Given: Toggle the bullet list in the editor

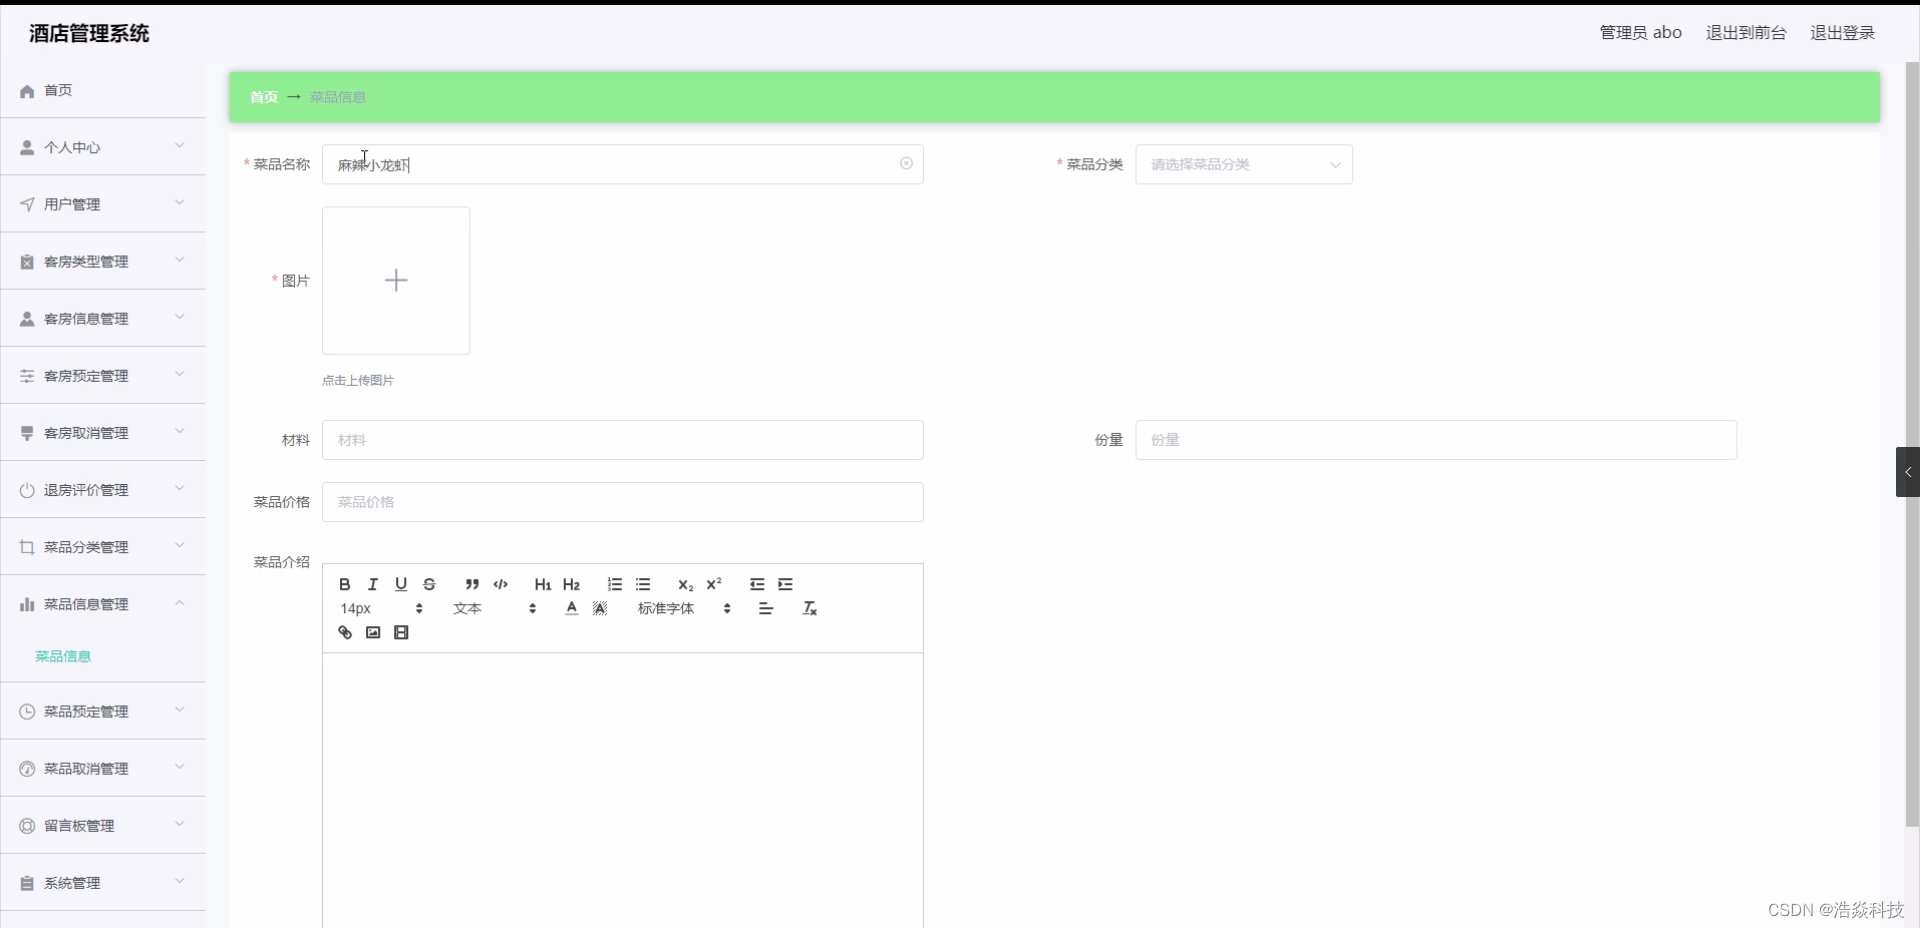Looking at the screenshot, I should [643, 584].
